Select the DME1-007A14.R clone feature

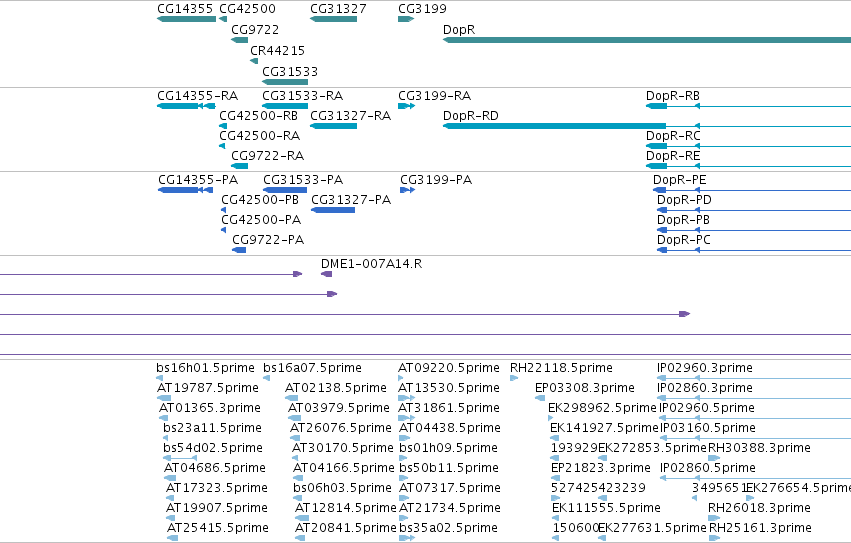pyautogui.click(x=326, y=274)
